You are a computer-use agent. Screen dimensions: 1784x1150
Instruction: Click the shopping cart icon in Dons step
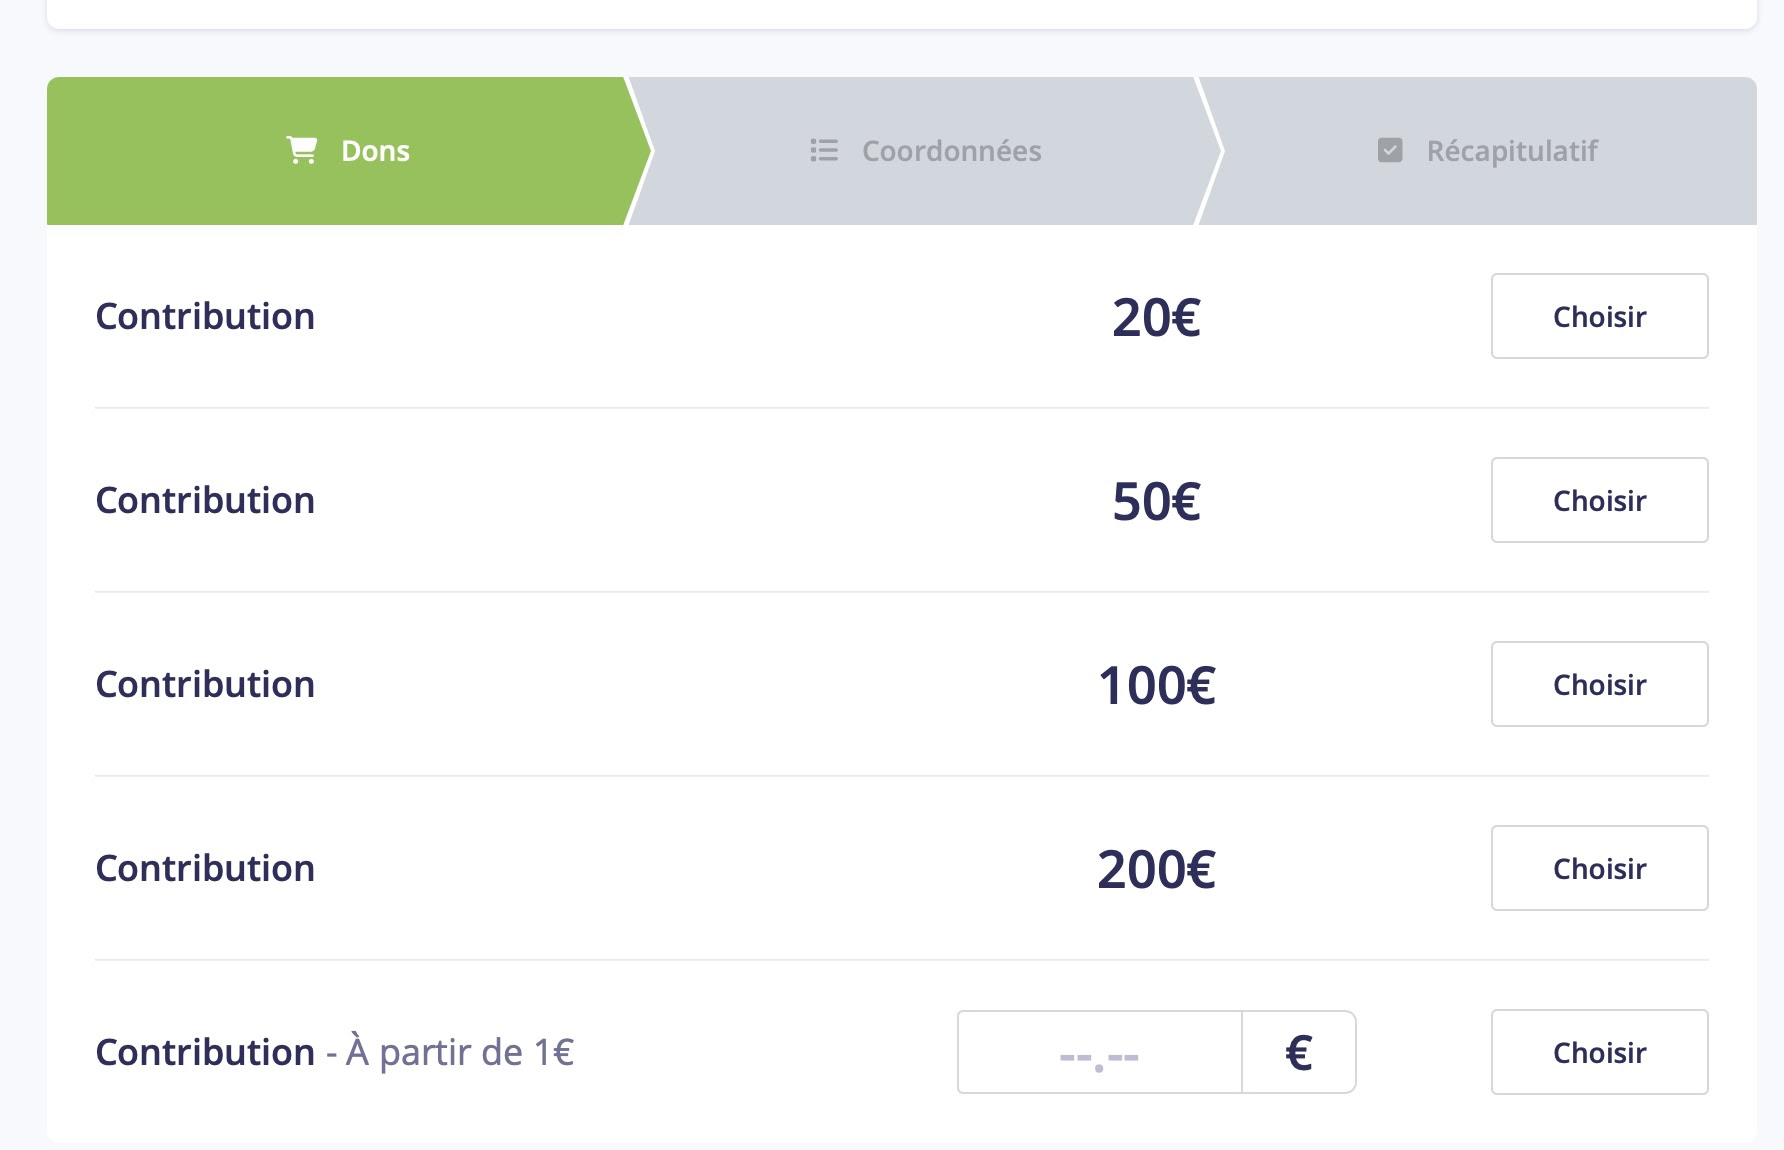(301, 150)
